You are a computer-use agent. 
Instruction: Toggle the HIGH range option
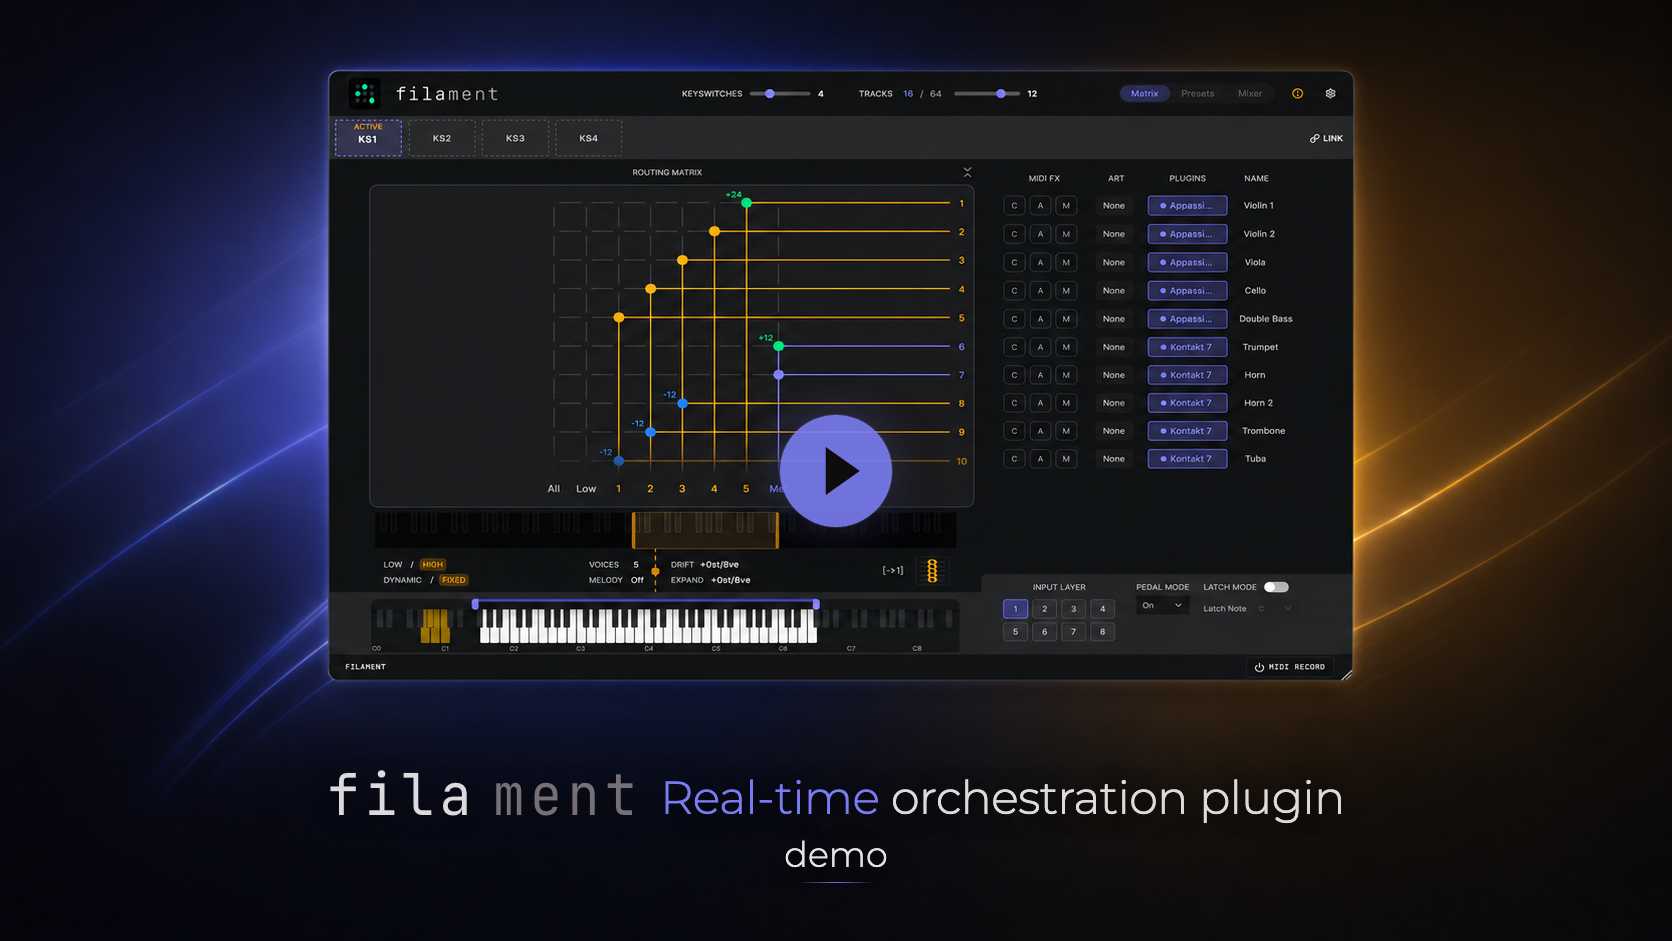[x=432, y=564]
